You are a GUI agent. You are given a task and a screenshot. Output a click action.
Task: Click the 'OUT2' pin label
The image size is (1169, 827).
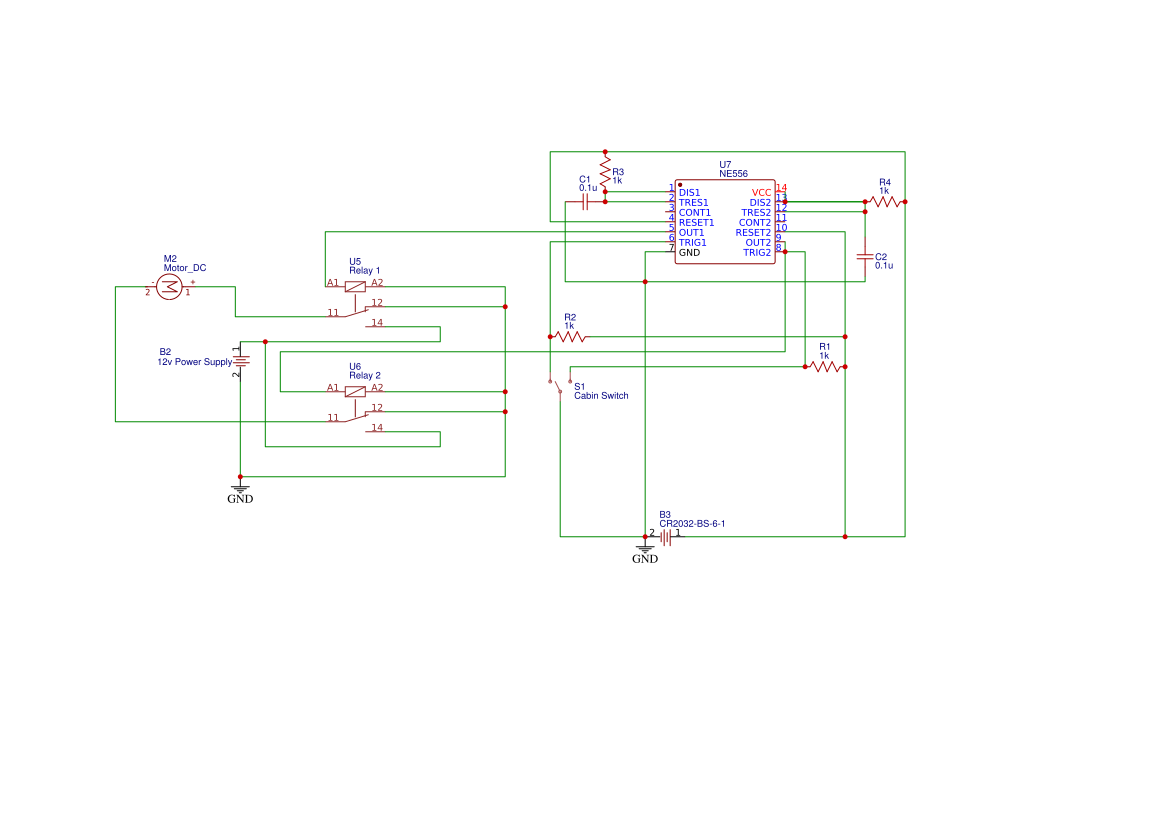point(758,242)
